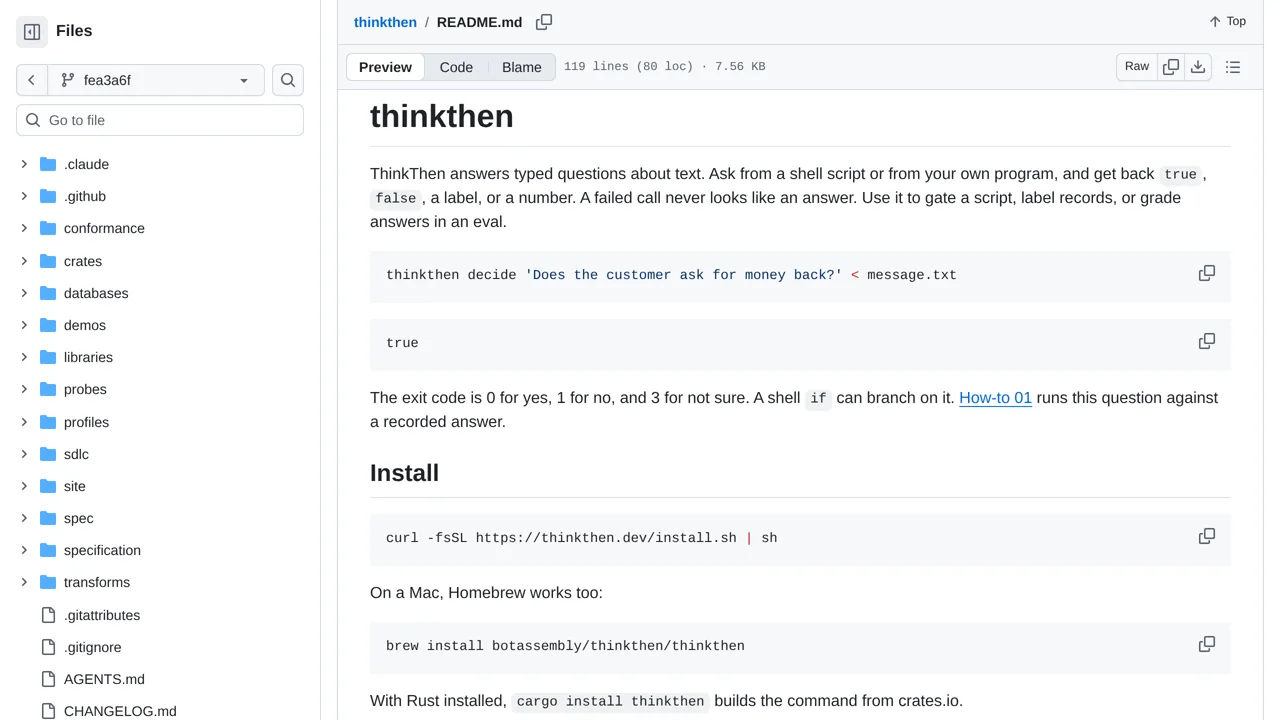Open the profiles folder row

[x=160, y=422]
